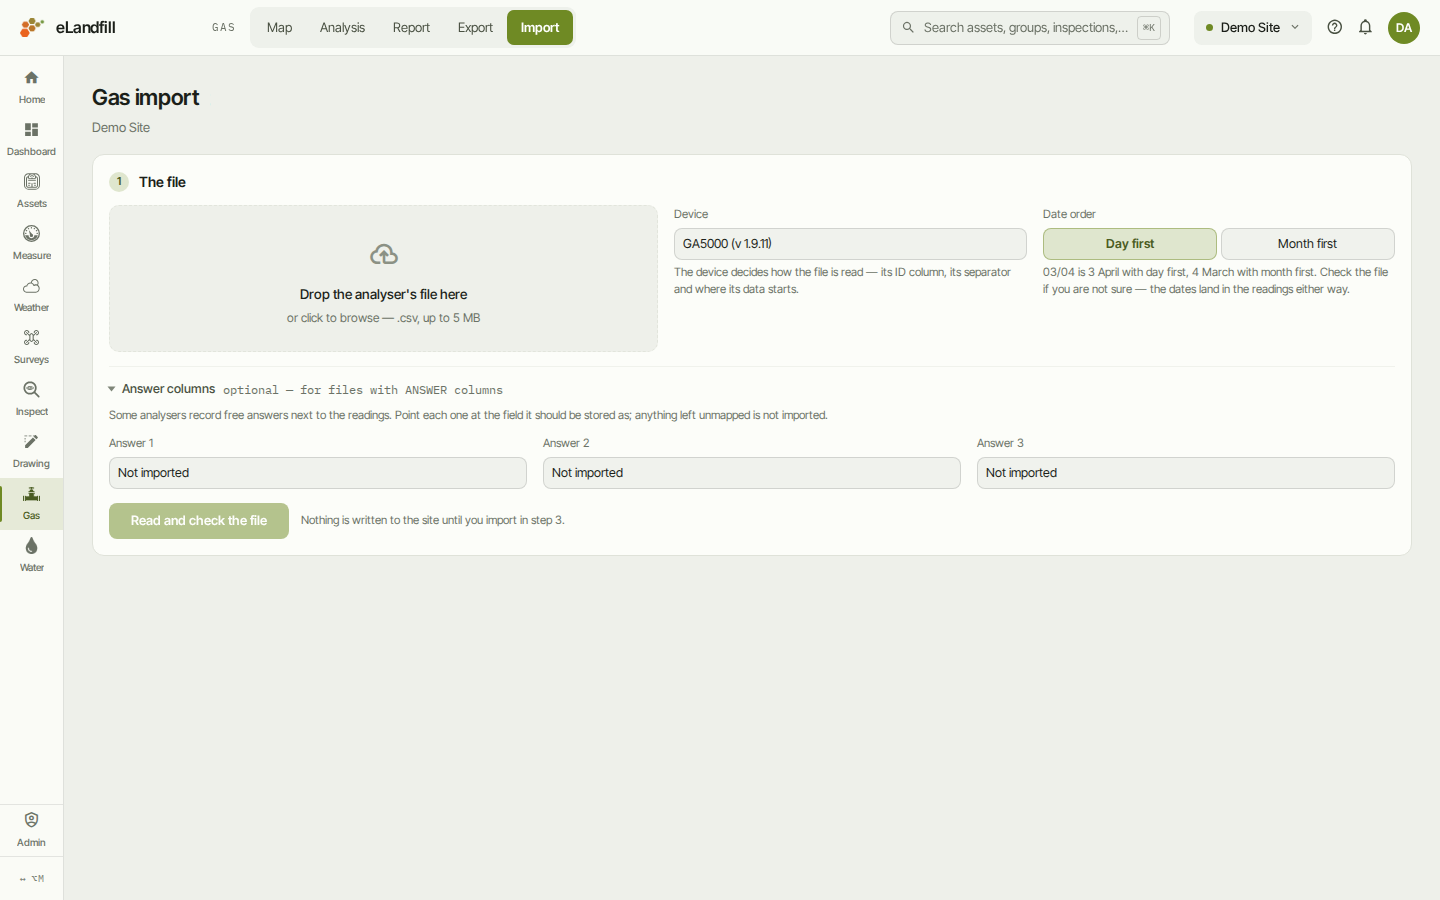The width and height of the screenshot is (1440, 900).
Task: Click Read and check the file button
Action: [x=199, y=521]
